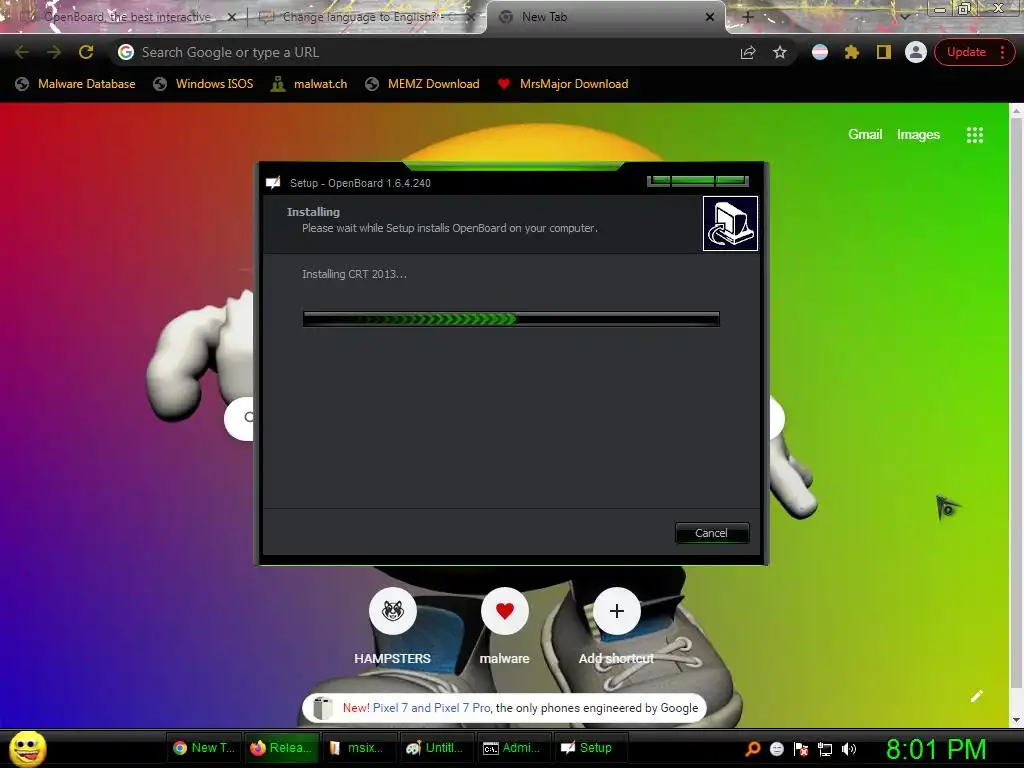Click the tray search magnifier icon
The height and width of the screenshot is (768, 1024).
click(753, 749)
